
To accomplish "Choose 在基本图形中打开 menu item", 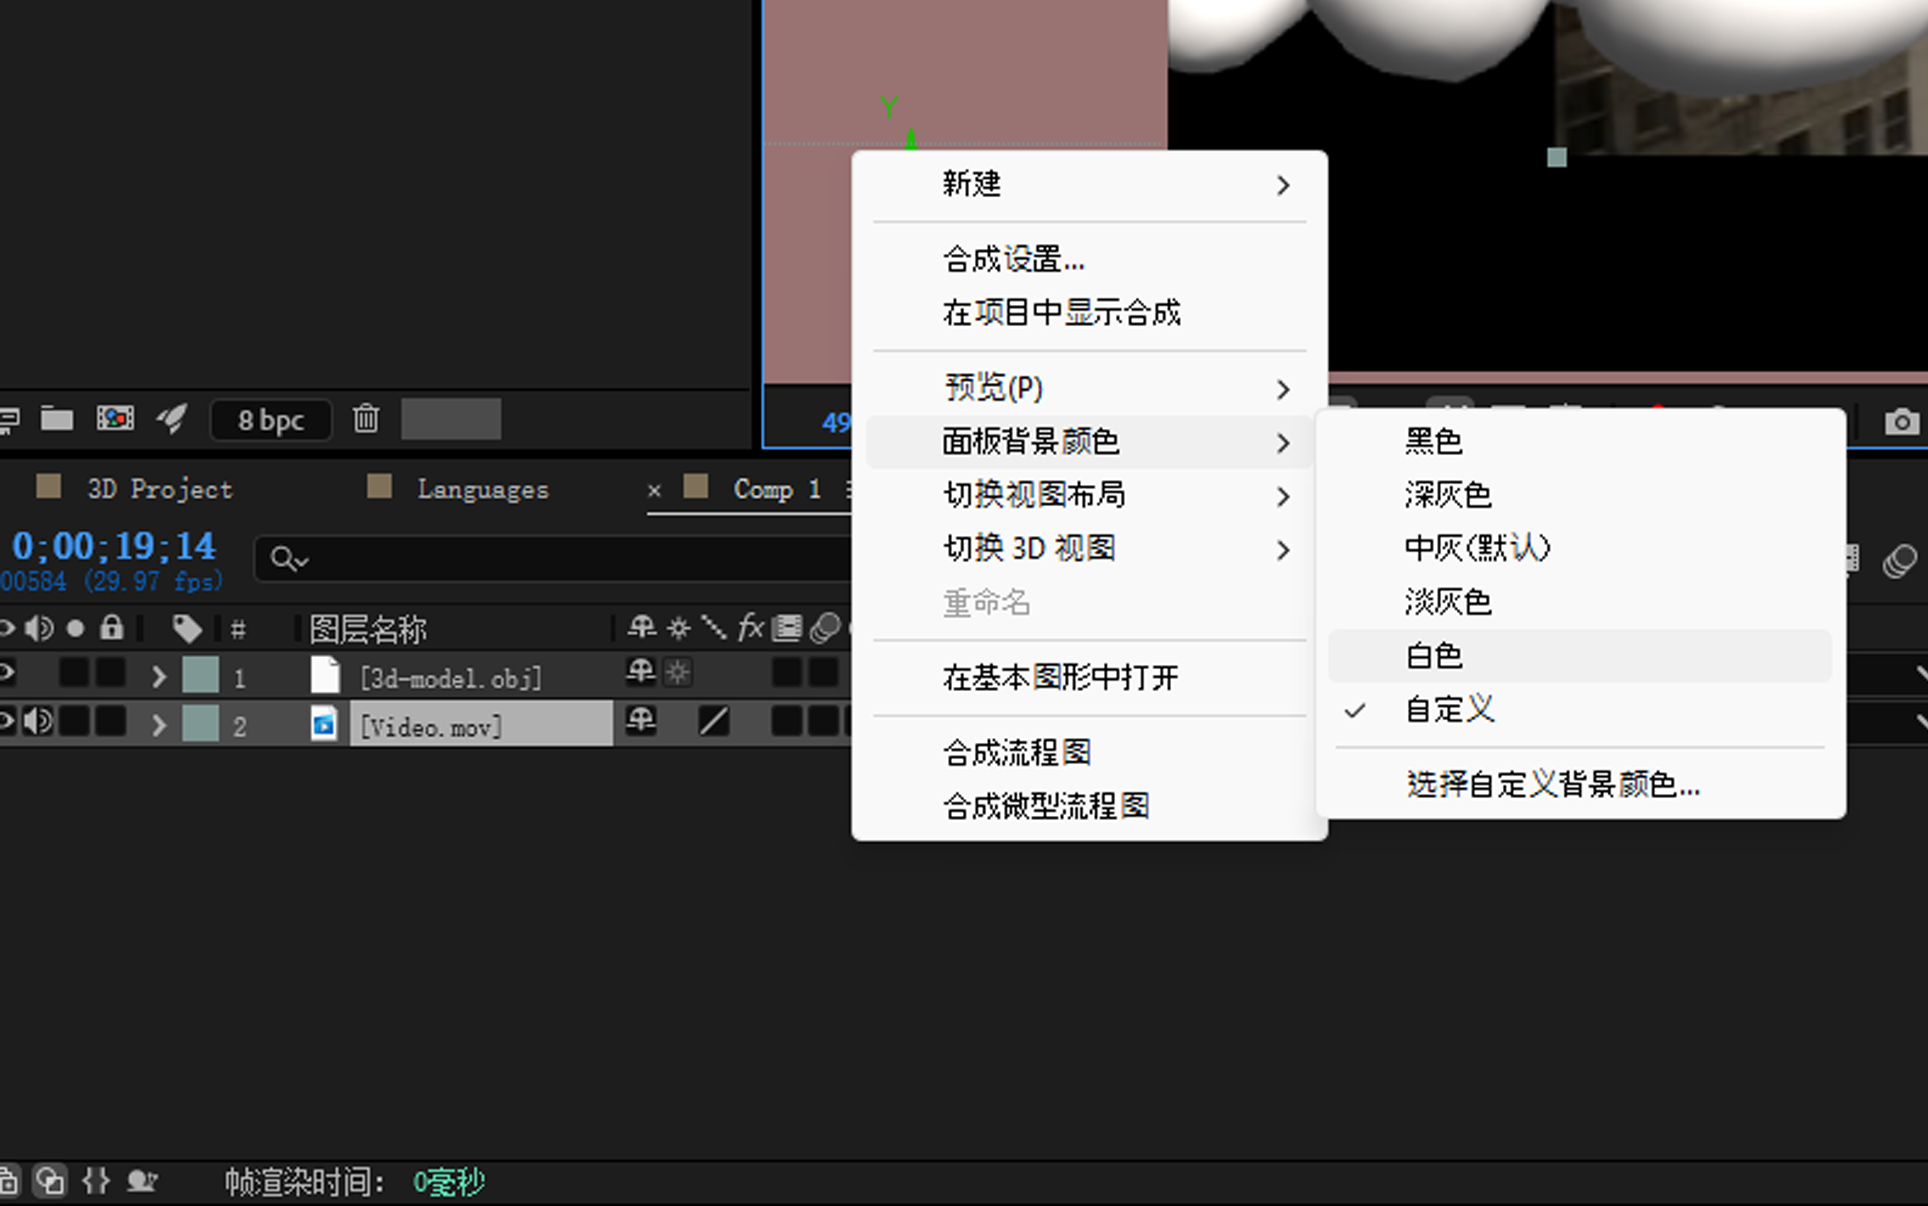I will (1089, 678).
